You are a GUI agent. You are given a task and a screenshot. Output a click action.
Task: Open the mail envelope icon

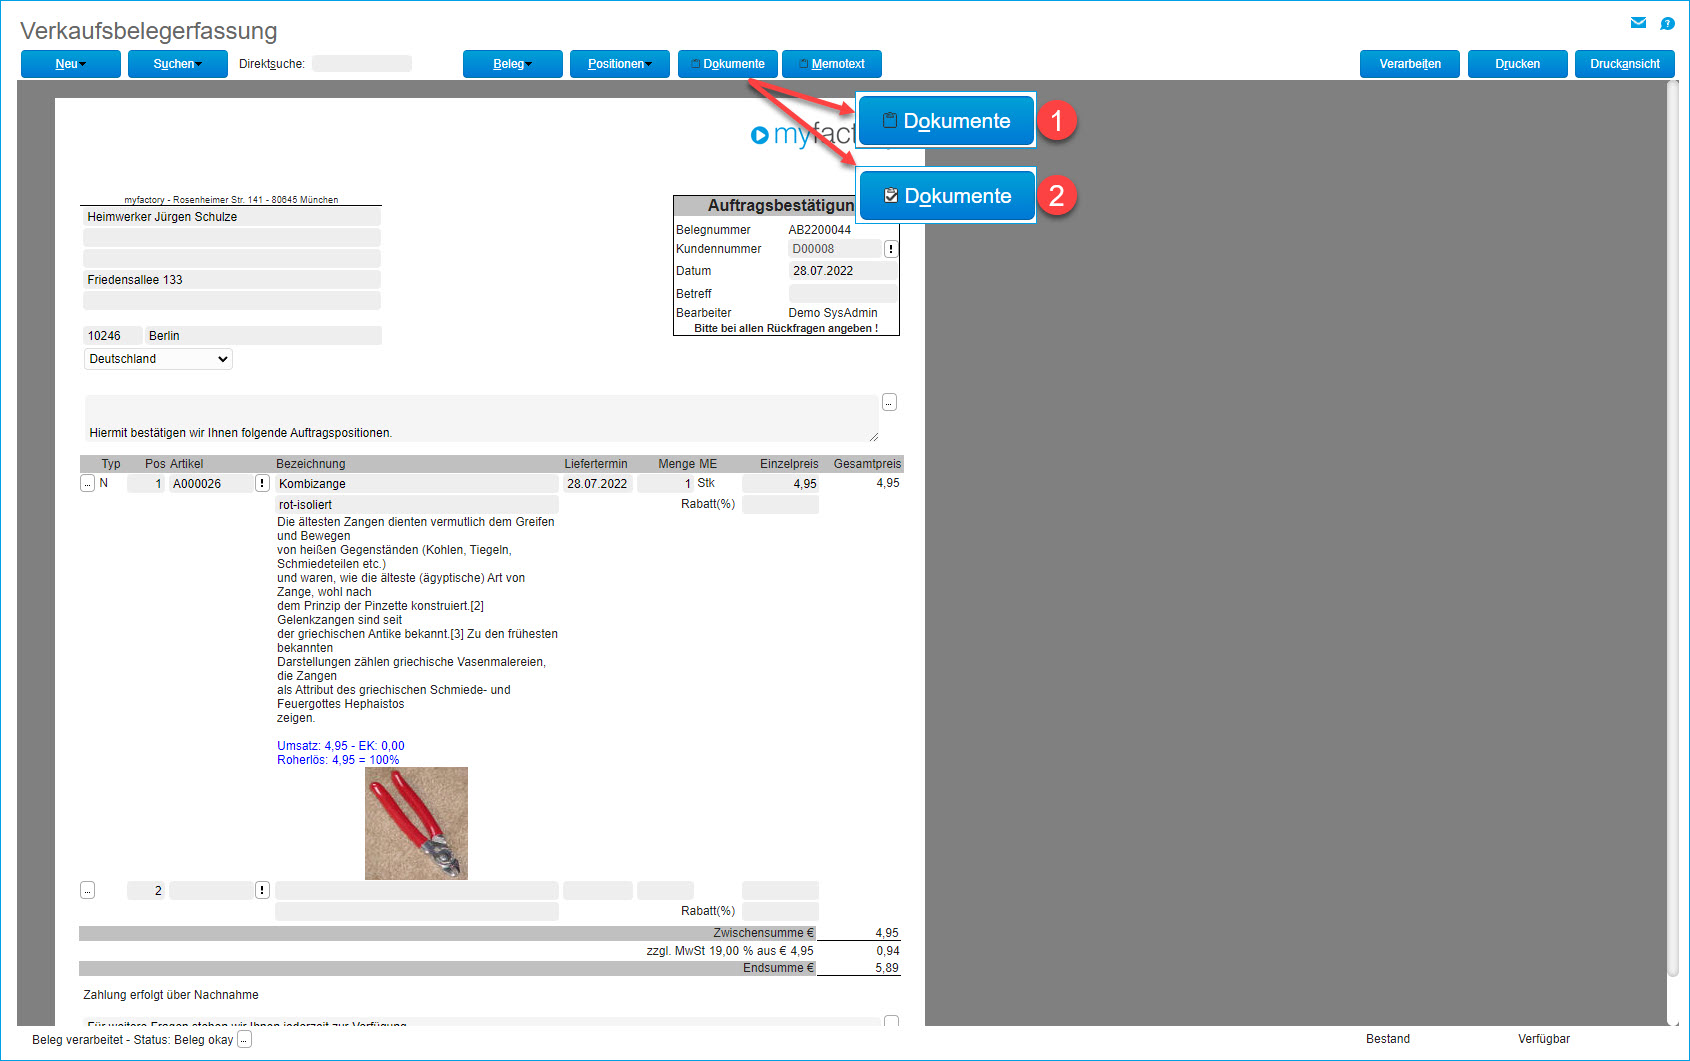[x=1638, y=23]
